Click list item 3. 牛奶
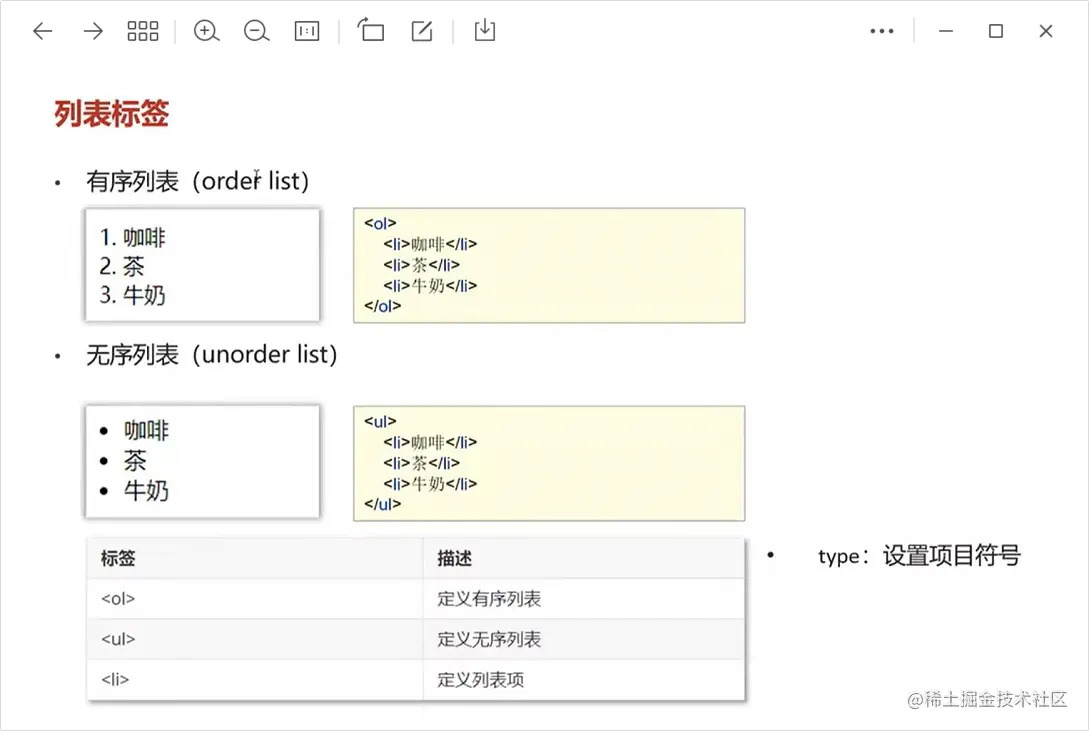The height and width of the screenshot is (731, 1089). click(x=133, y=295)
